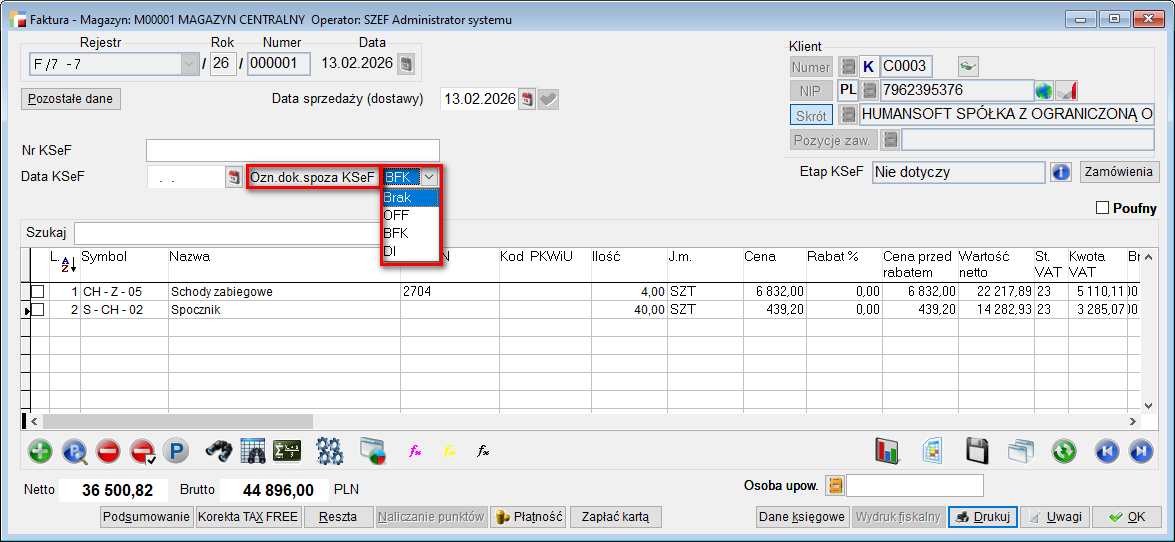
Task: Open the blue gears settings icon
Action: pyautogui.click(x=330, y=451)
